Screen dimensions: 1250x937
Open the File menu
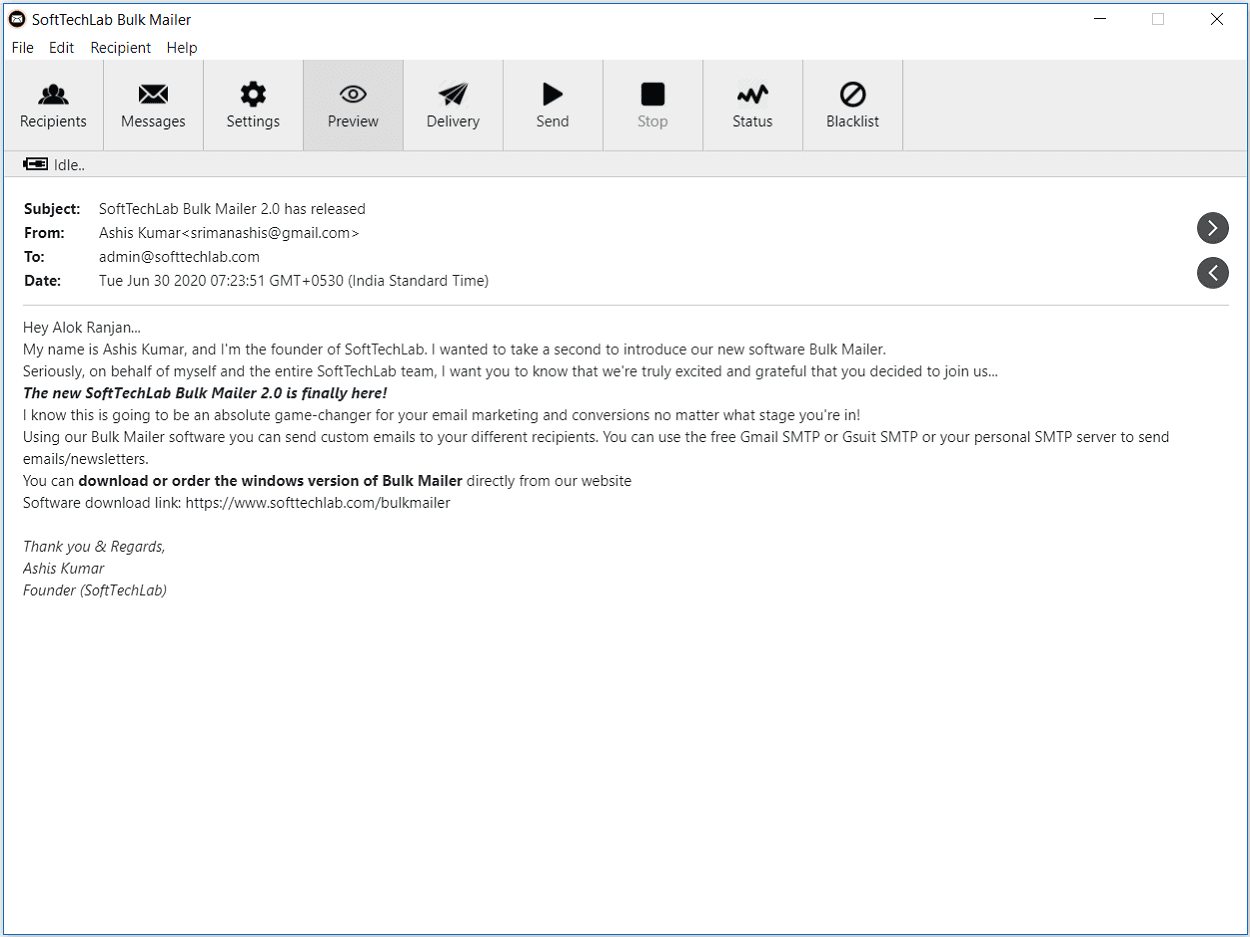point(22,47)
